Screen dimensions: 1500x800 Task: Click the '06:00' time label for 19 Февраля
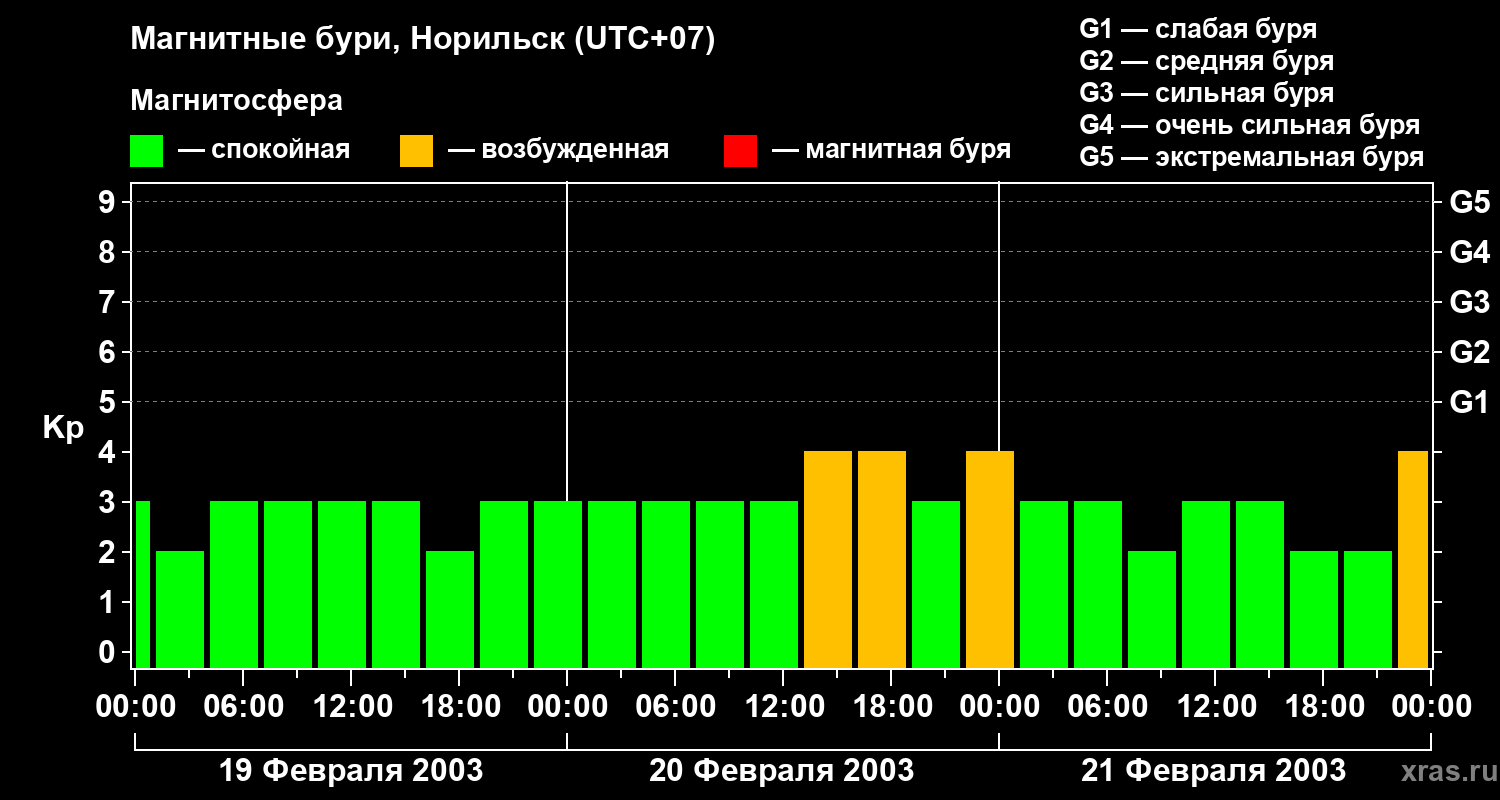tap(243, 707)
